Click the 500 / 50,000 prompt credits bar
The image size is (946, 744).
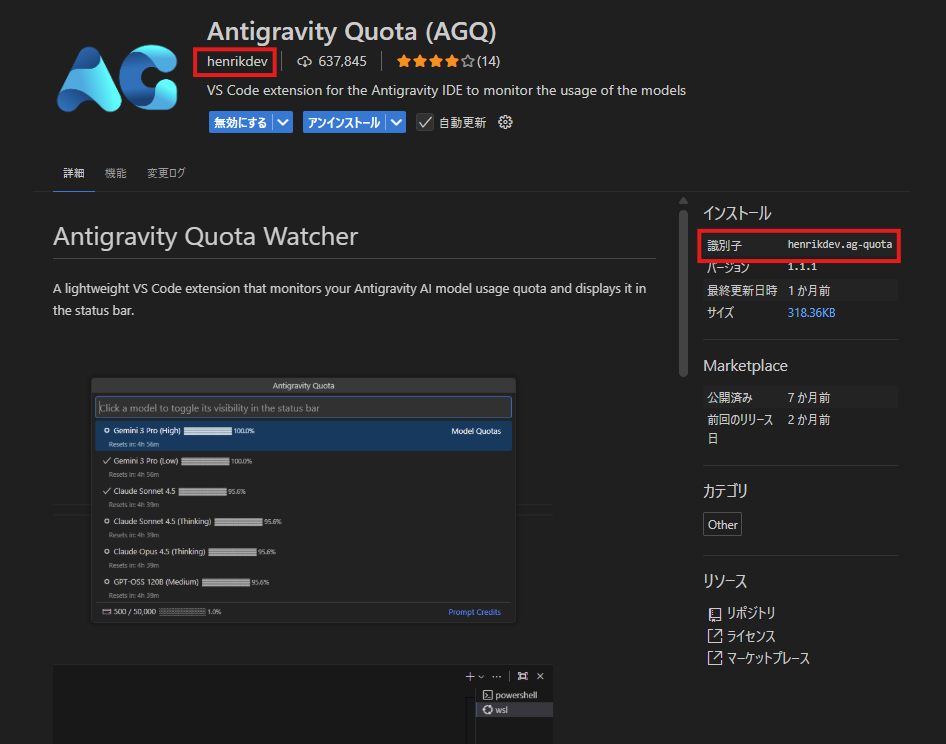point(182,612)
